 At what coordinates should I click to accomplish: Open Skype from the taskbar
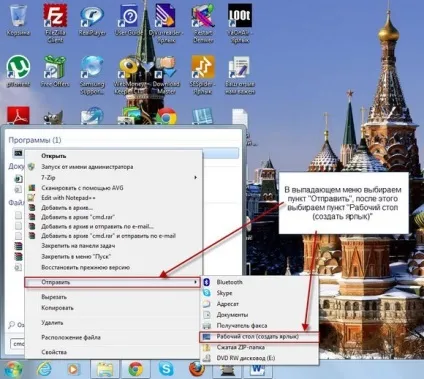[x=166, y=369]
